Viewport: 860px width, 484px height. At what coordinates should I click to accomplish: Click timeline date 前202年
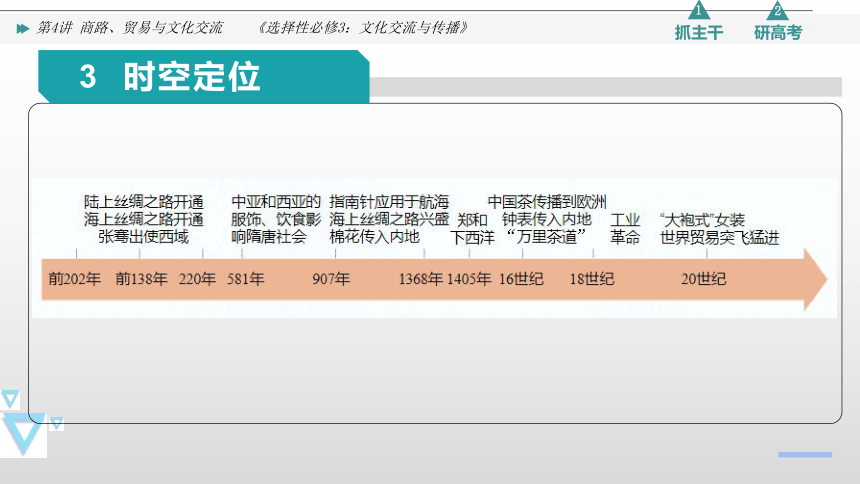click(x=75, y=279)
